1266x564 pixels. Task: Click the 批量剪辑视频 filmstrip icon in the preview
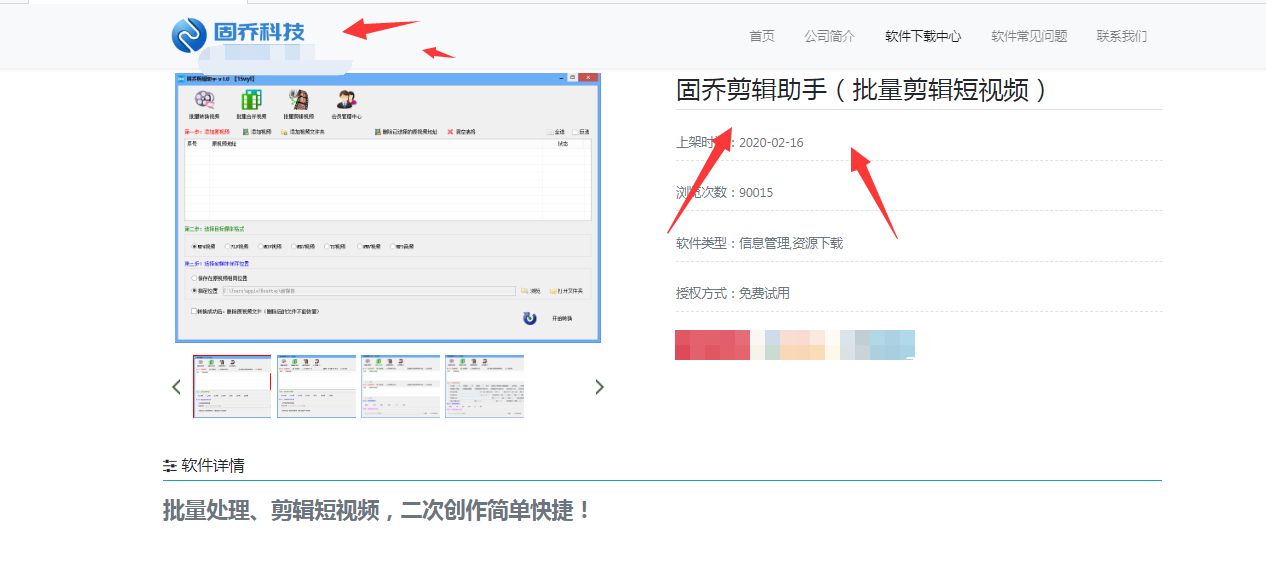coord(298,99)
